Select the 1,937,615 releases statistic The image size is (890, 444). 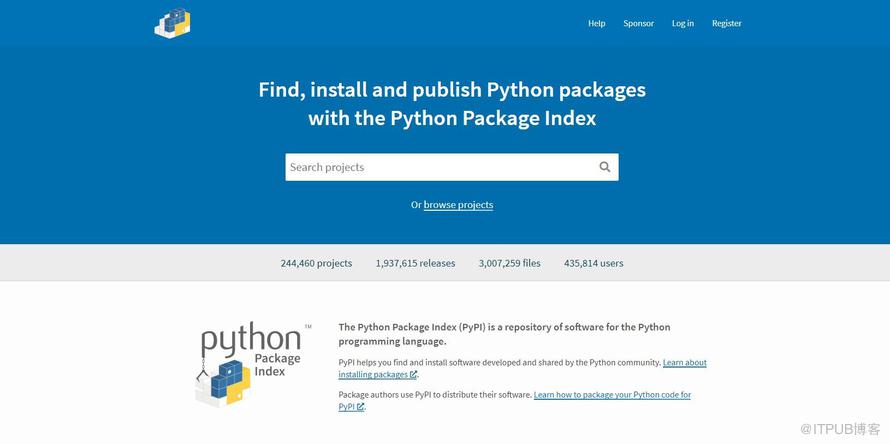click(415, 263)
